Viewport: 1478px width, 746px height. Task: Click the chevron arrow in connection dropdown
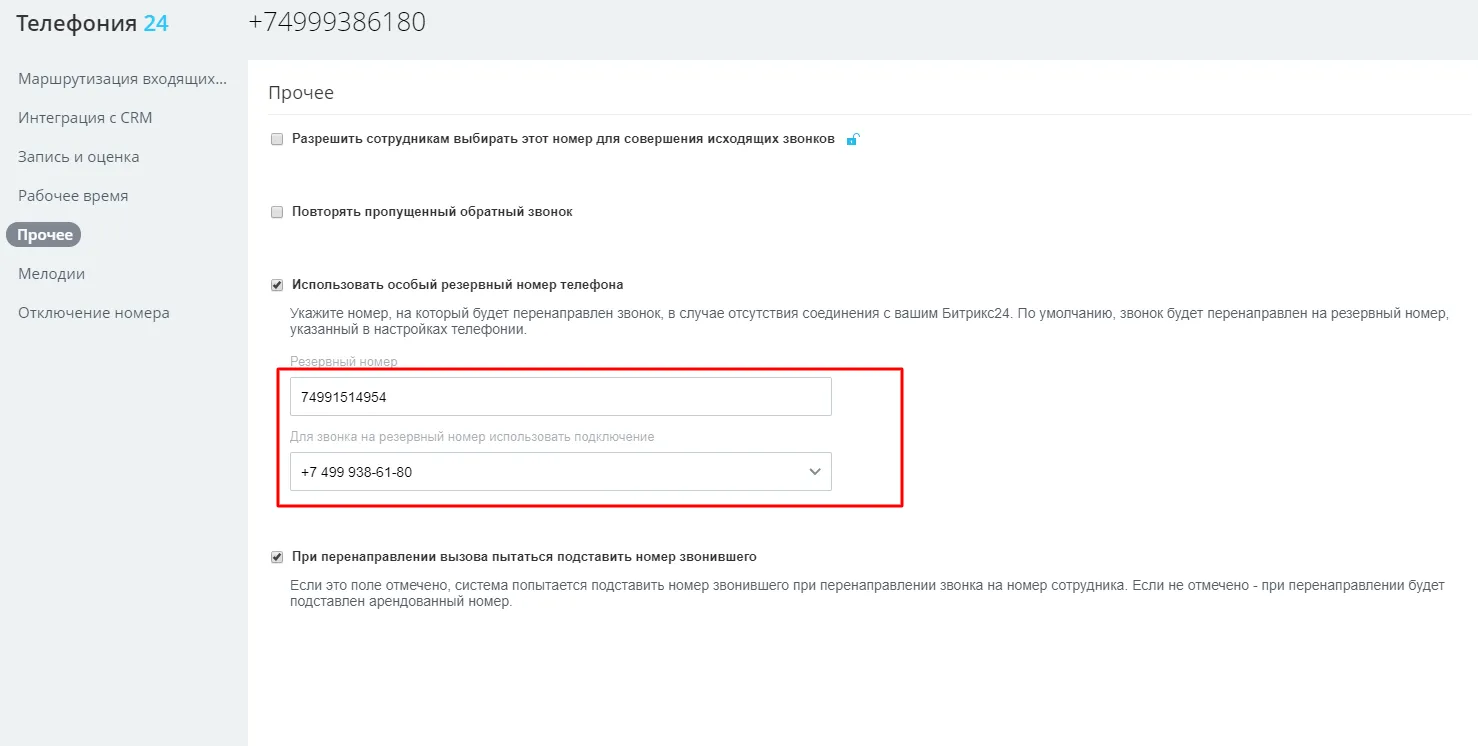(815, 472)
